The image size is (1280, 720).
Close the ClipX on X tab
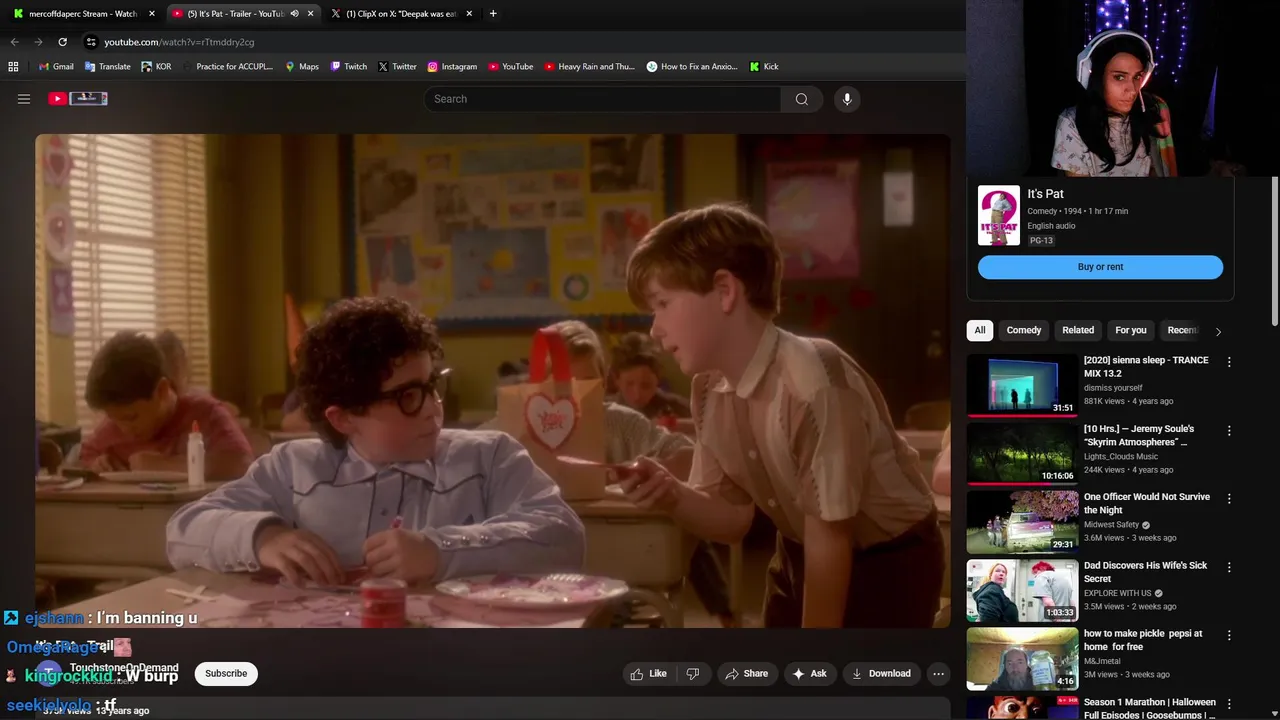pyautogui.click(x=469, y=14)
